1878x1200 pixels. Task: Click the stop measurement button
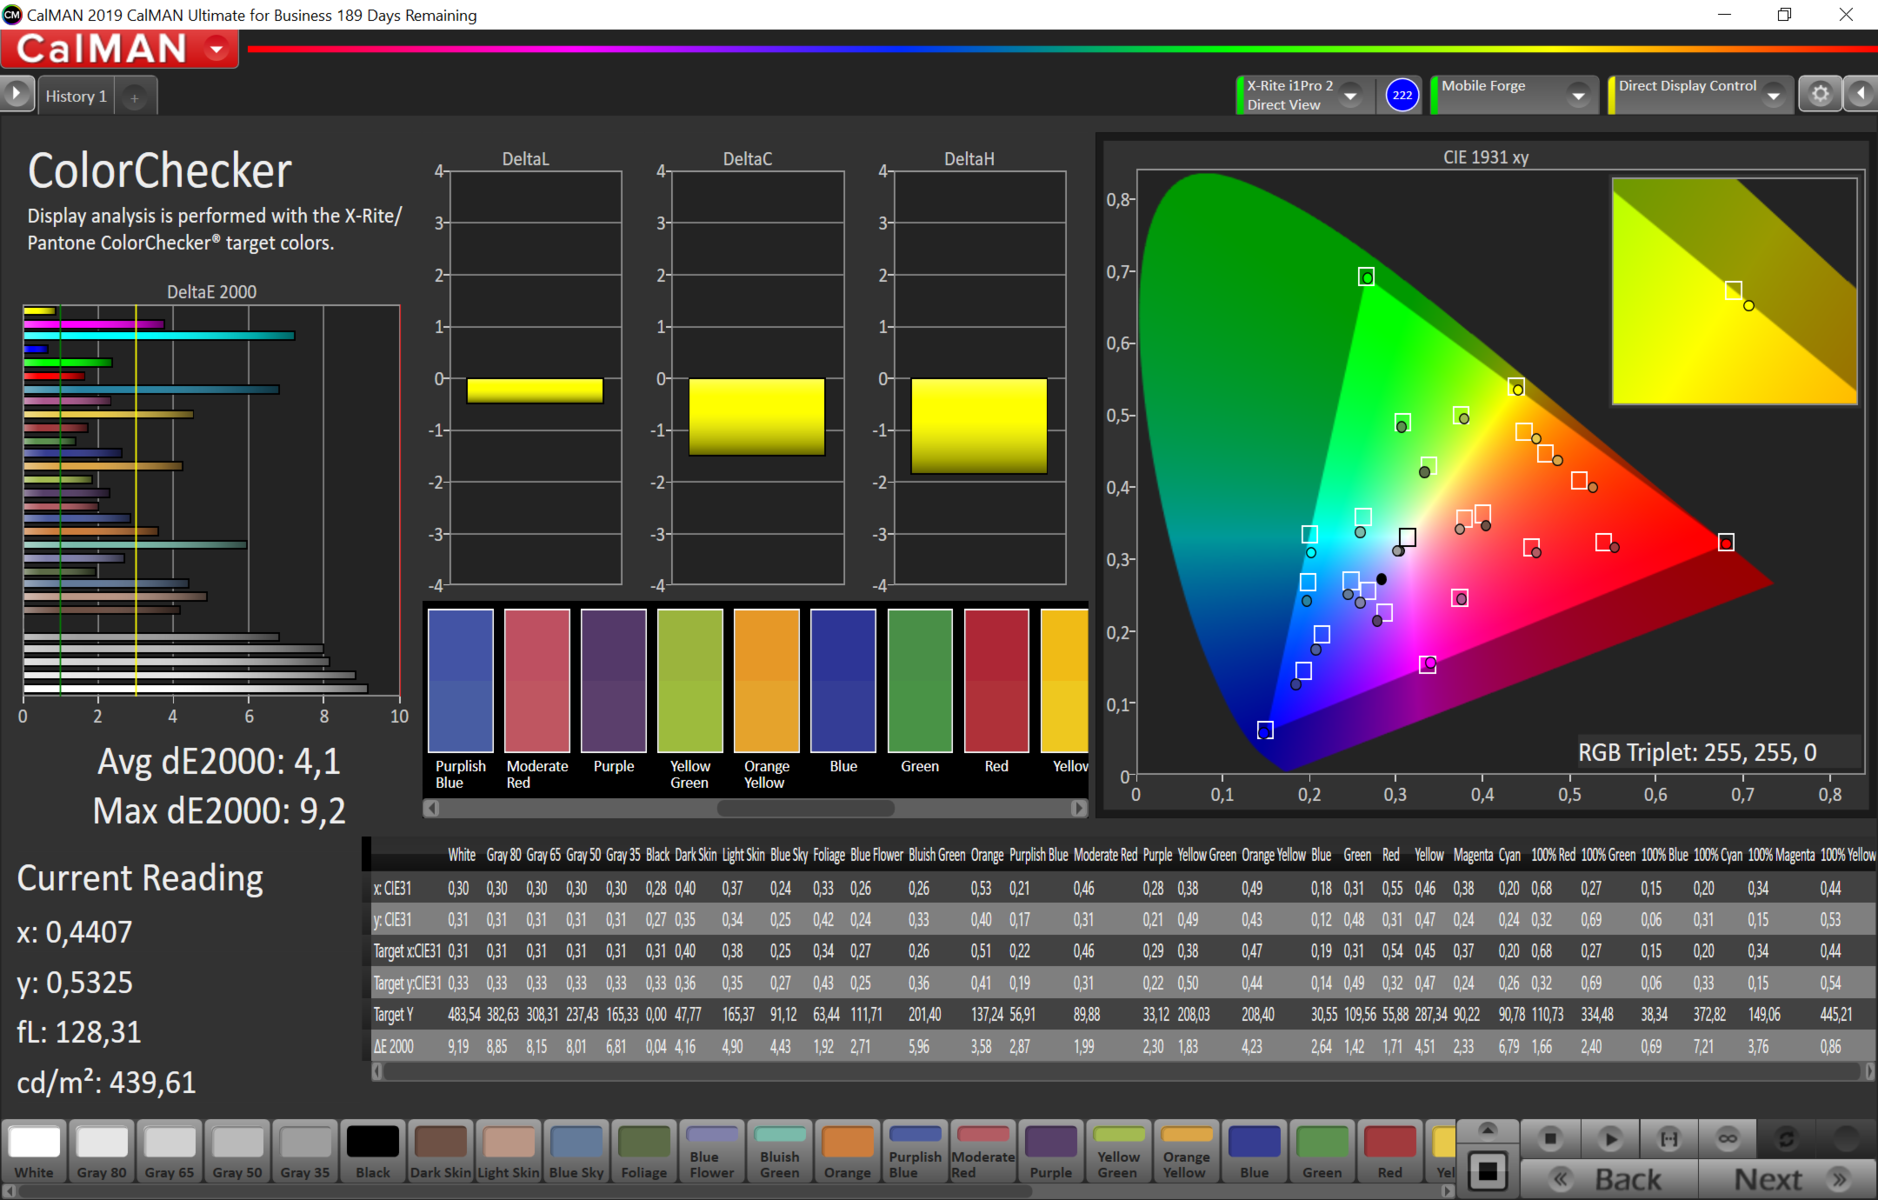pos(1550,1139)
